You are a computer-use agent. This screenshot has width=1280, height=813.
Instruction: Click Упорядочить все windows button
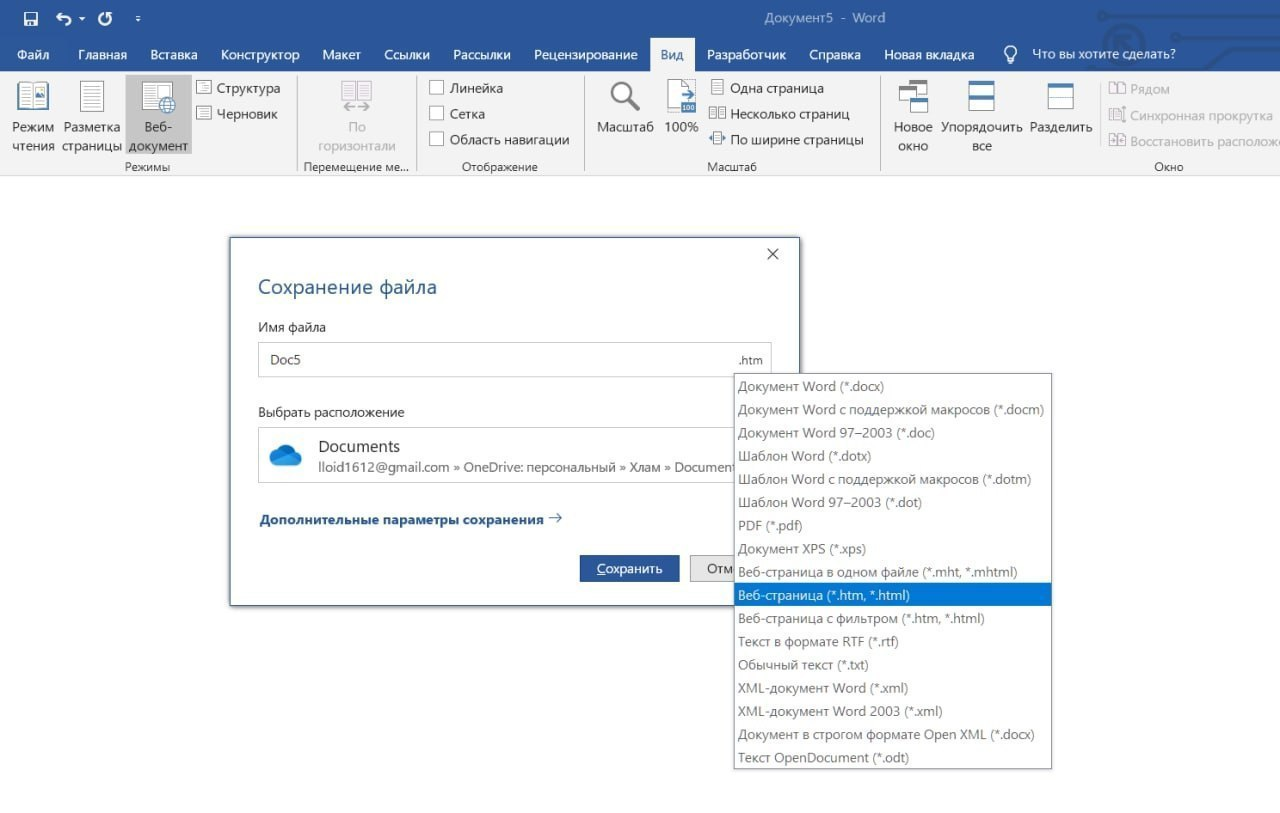pos(981,116)
